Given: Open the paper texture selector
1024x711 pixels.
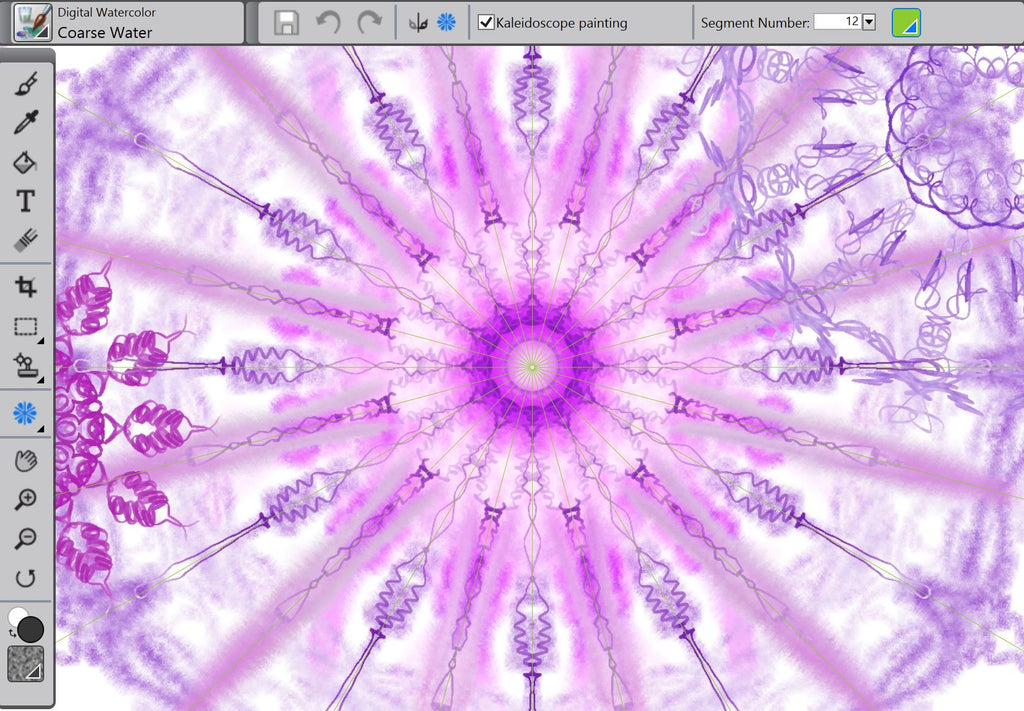Looking at the screenshot, I should pos(26,663).
